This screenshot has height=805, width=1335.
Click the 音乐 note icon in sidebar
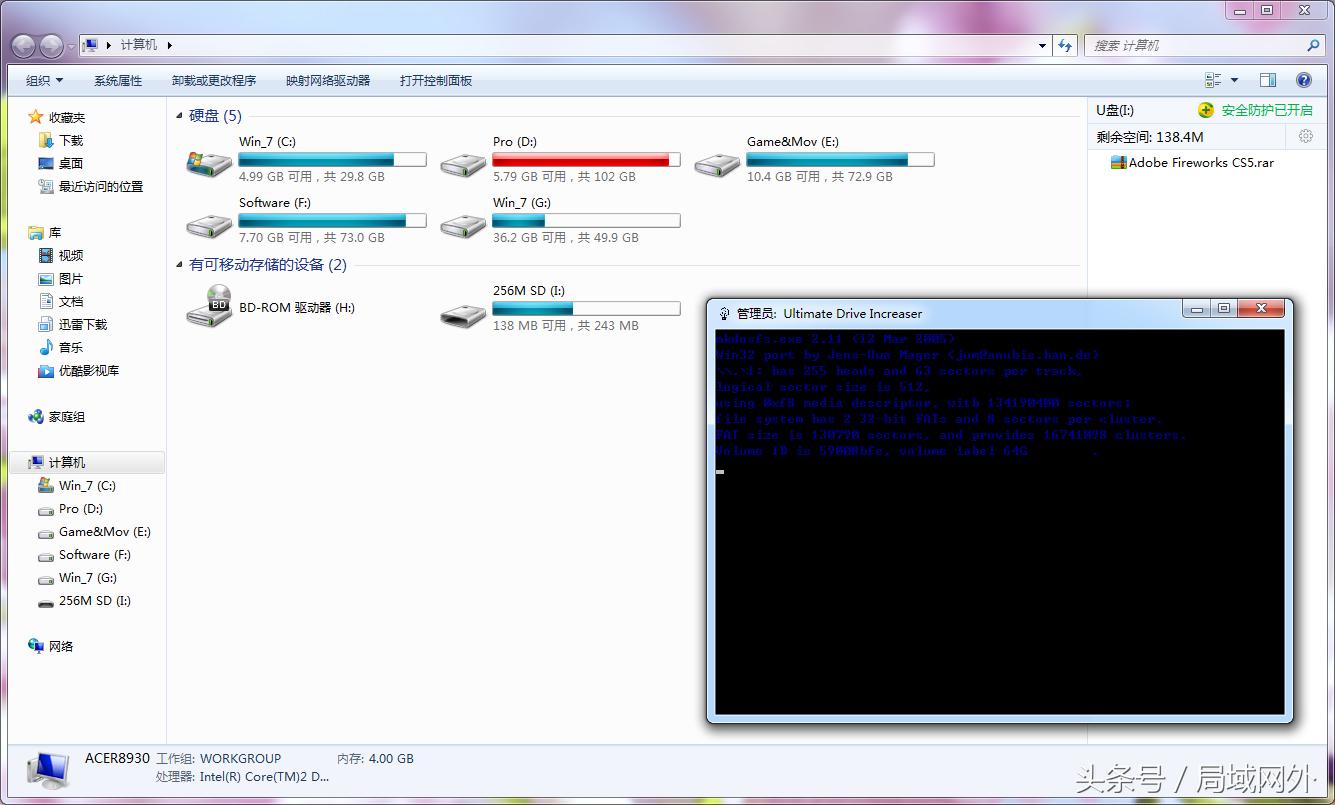pos(46,347)
